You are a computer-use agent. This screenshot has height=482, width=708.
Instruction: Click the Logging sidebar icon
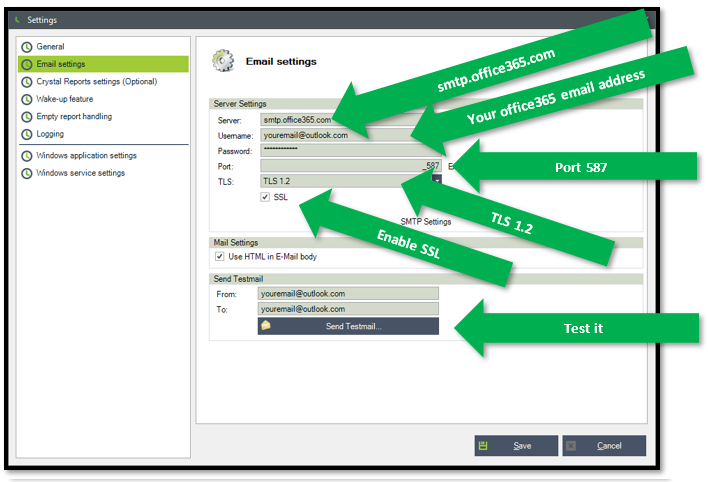(27, 134)
